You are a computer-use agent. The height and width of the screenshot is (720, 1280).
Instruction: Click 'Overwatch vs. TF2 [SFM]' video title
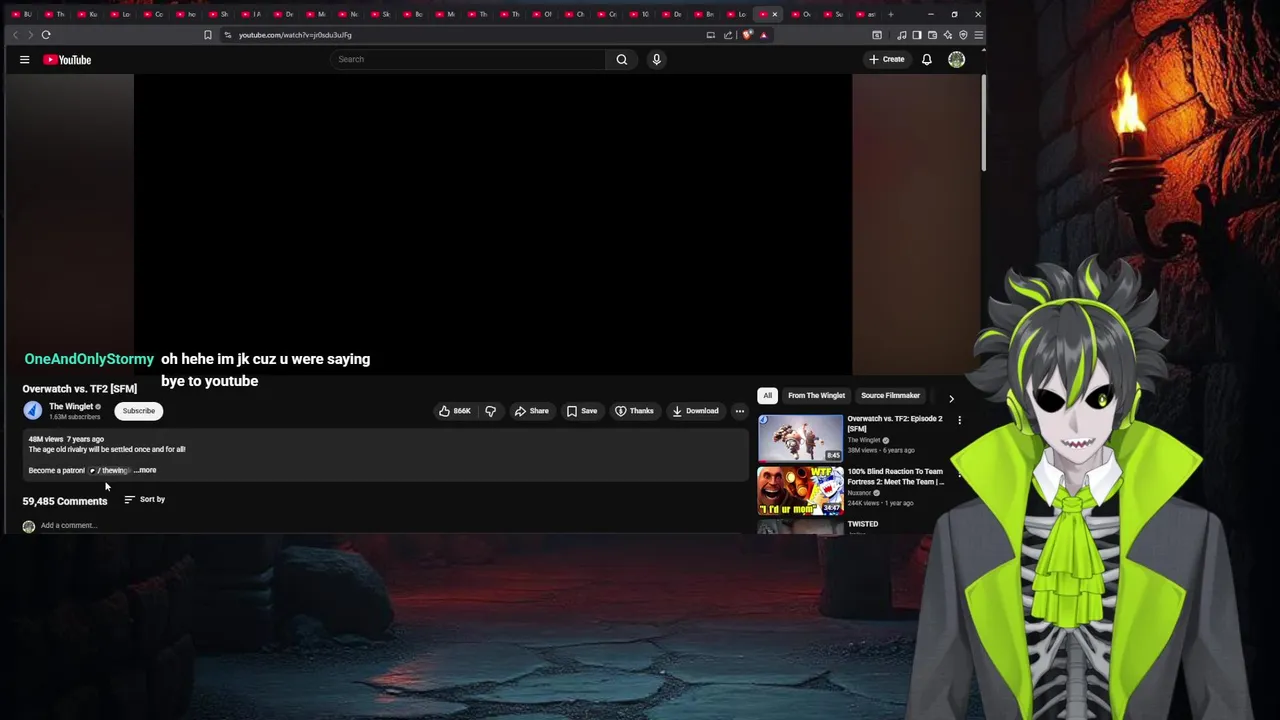pos(80,388)
